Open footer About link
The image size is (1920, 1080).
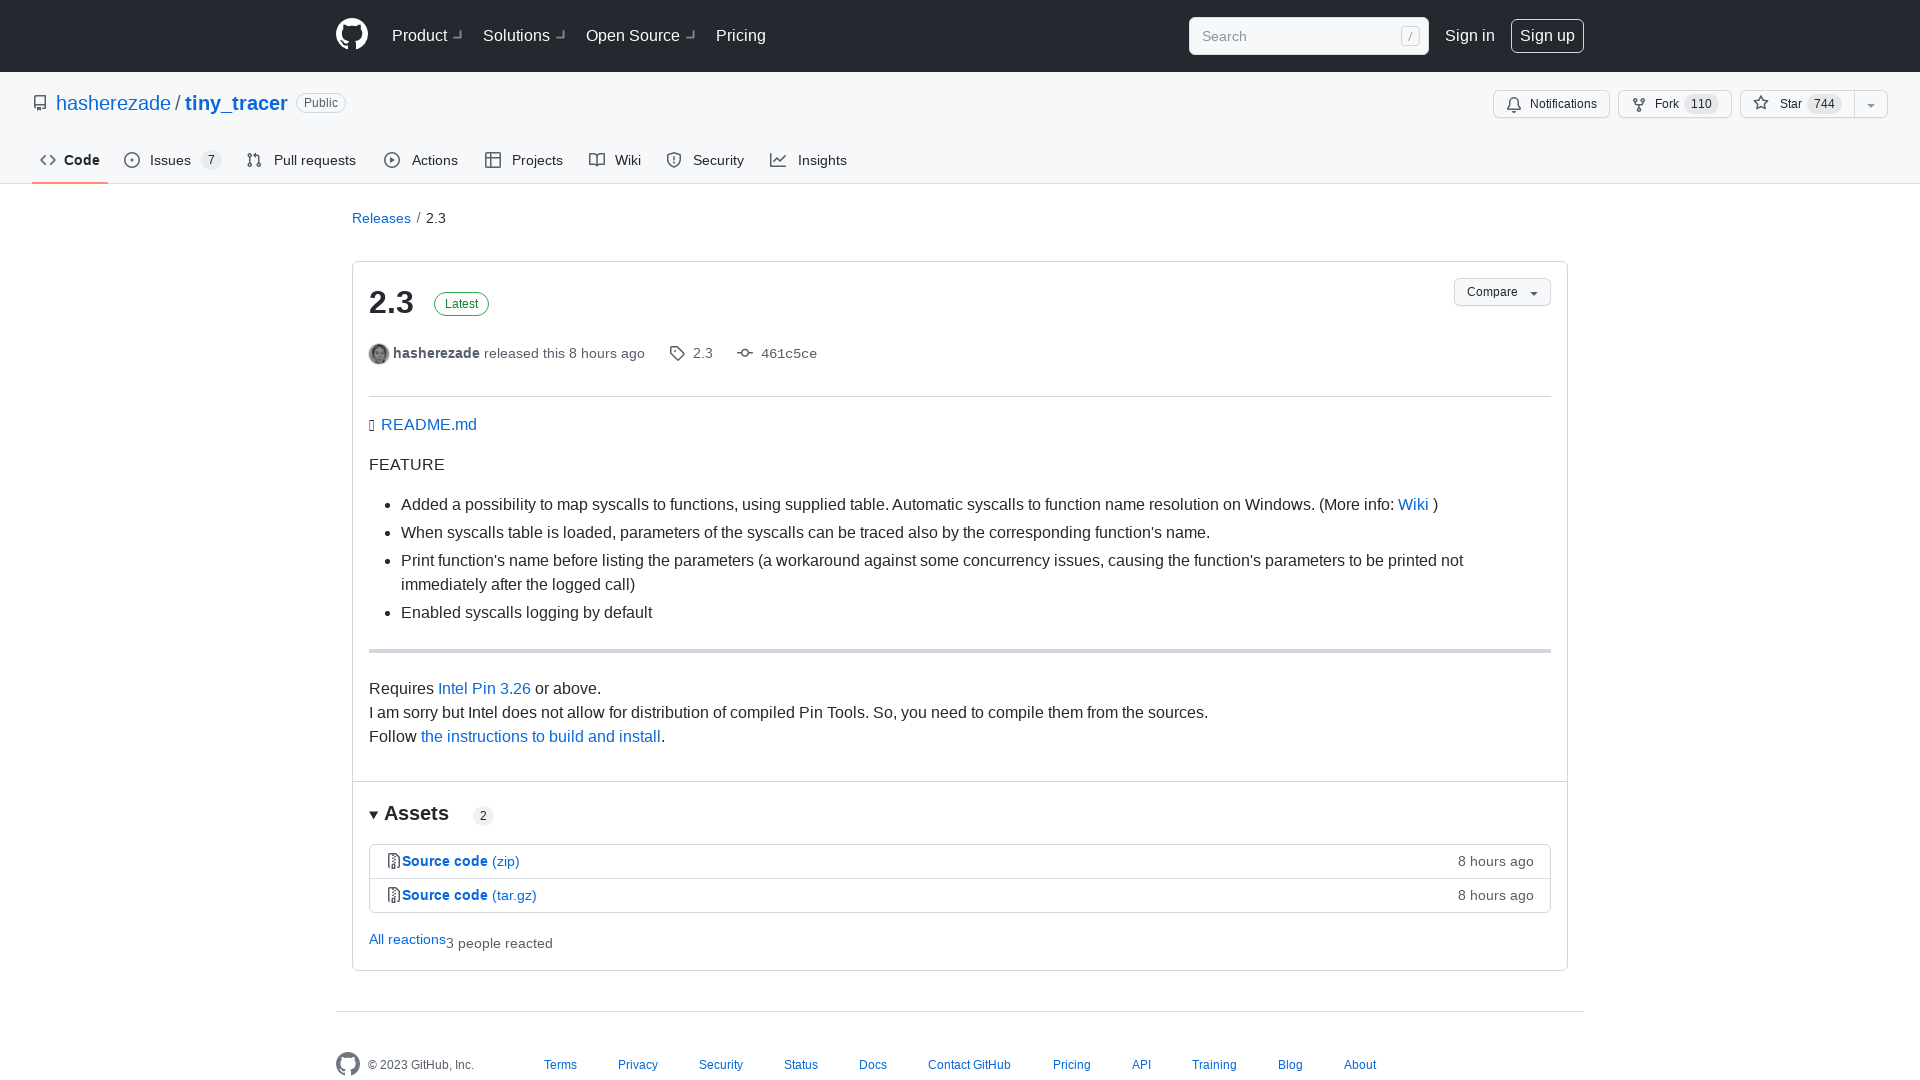coord(1360,1065)
